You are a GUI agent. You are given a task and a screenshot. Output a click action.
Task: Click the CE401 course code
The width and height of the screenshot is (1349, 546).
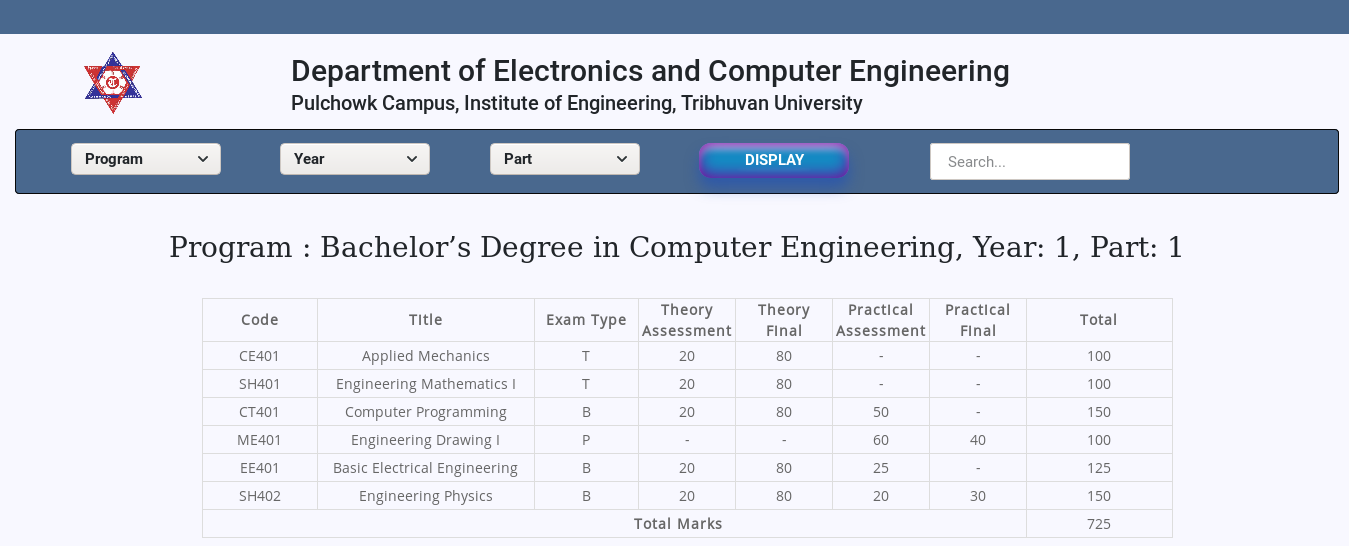point(260,356)
